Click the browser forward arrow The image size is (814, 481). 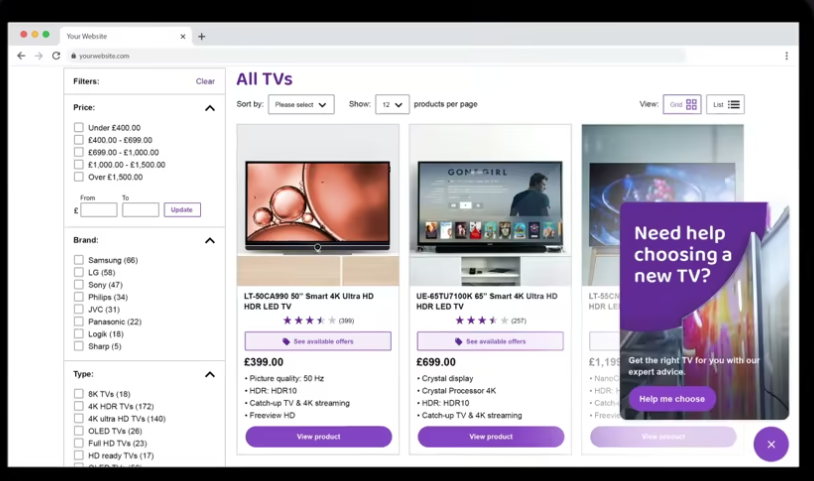click(x=38, y=56)
